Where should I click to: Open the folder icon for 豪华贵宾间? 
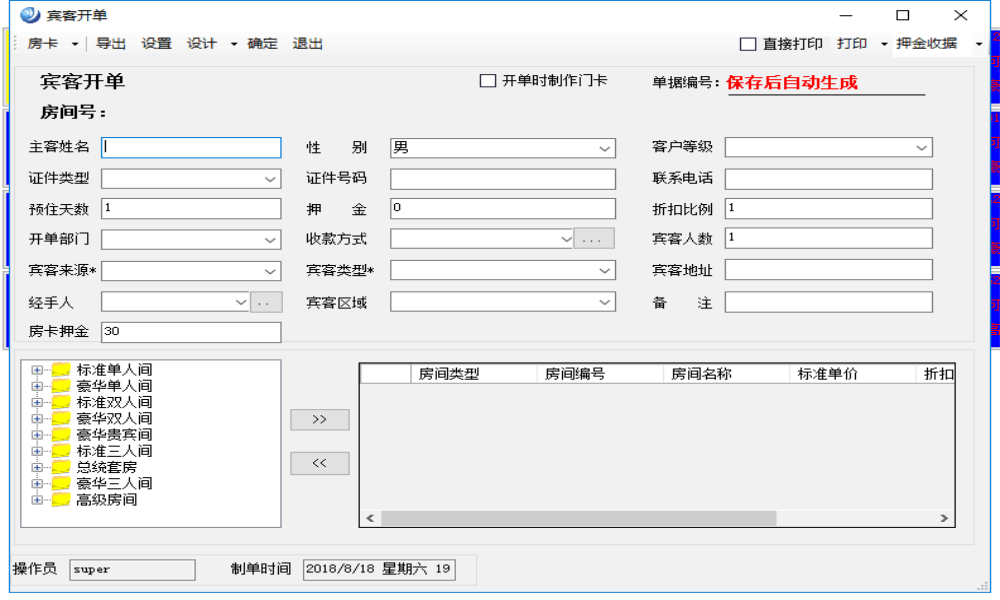coord(61,435)
